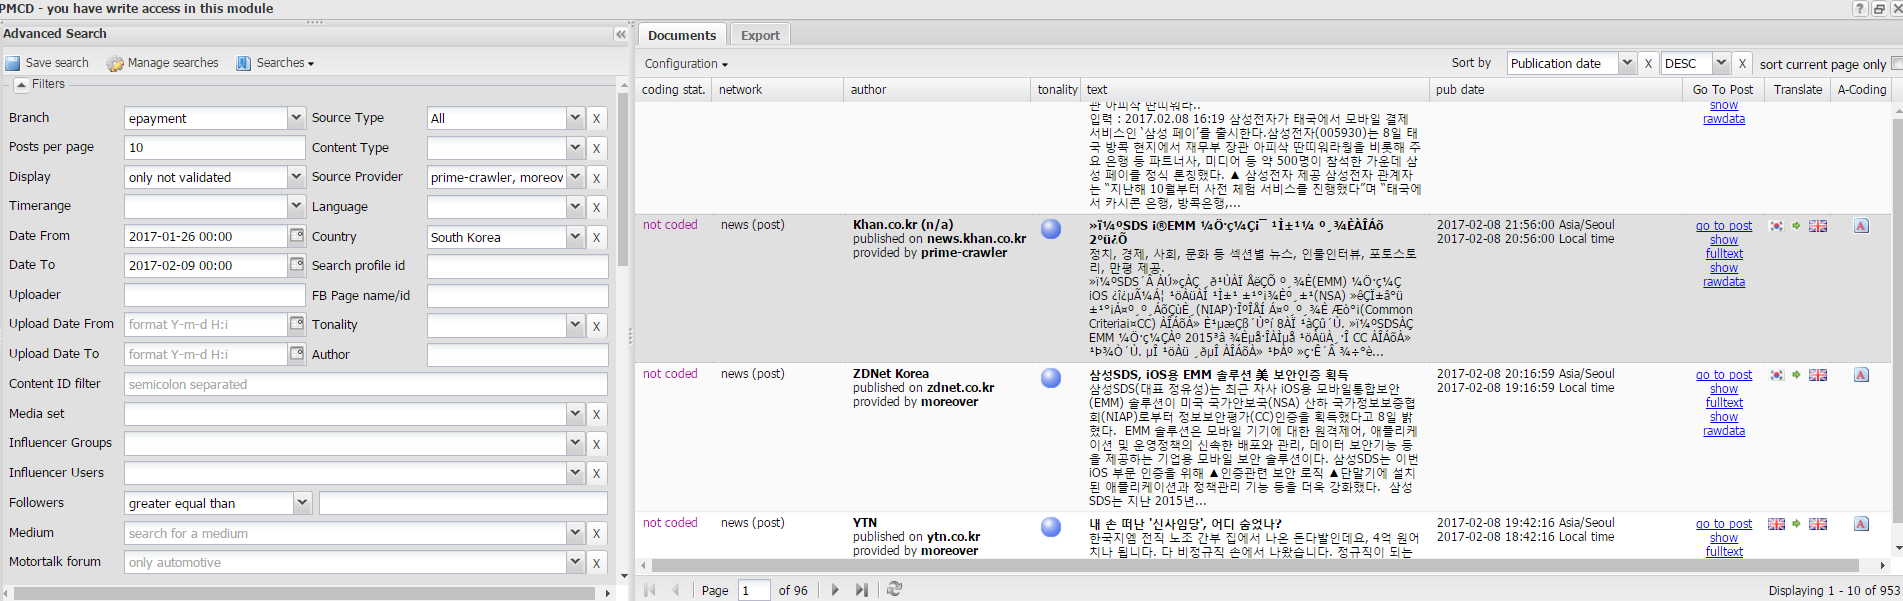This screenshot has height=601, width=1903.
Task: Open Manage searches
Action: click(x=162, y=63)
